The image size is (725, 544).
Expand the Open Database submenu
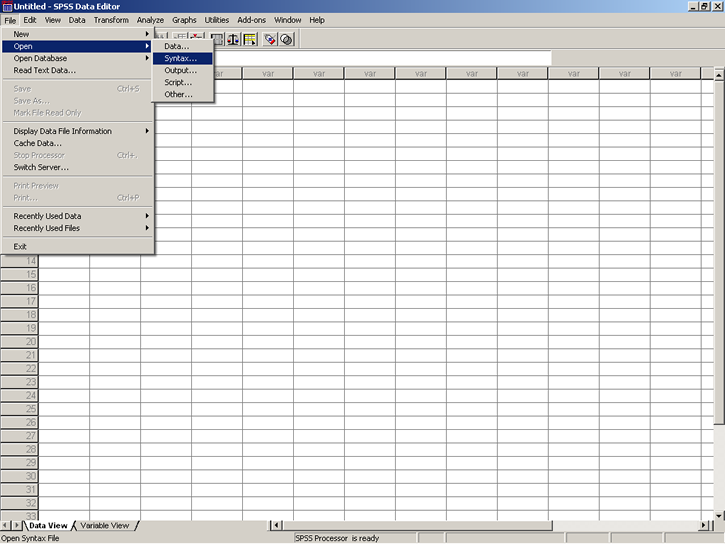[x=78, y=58]
